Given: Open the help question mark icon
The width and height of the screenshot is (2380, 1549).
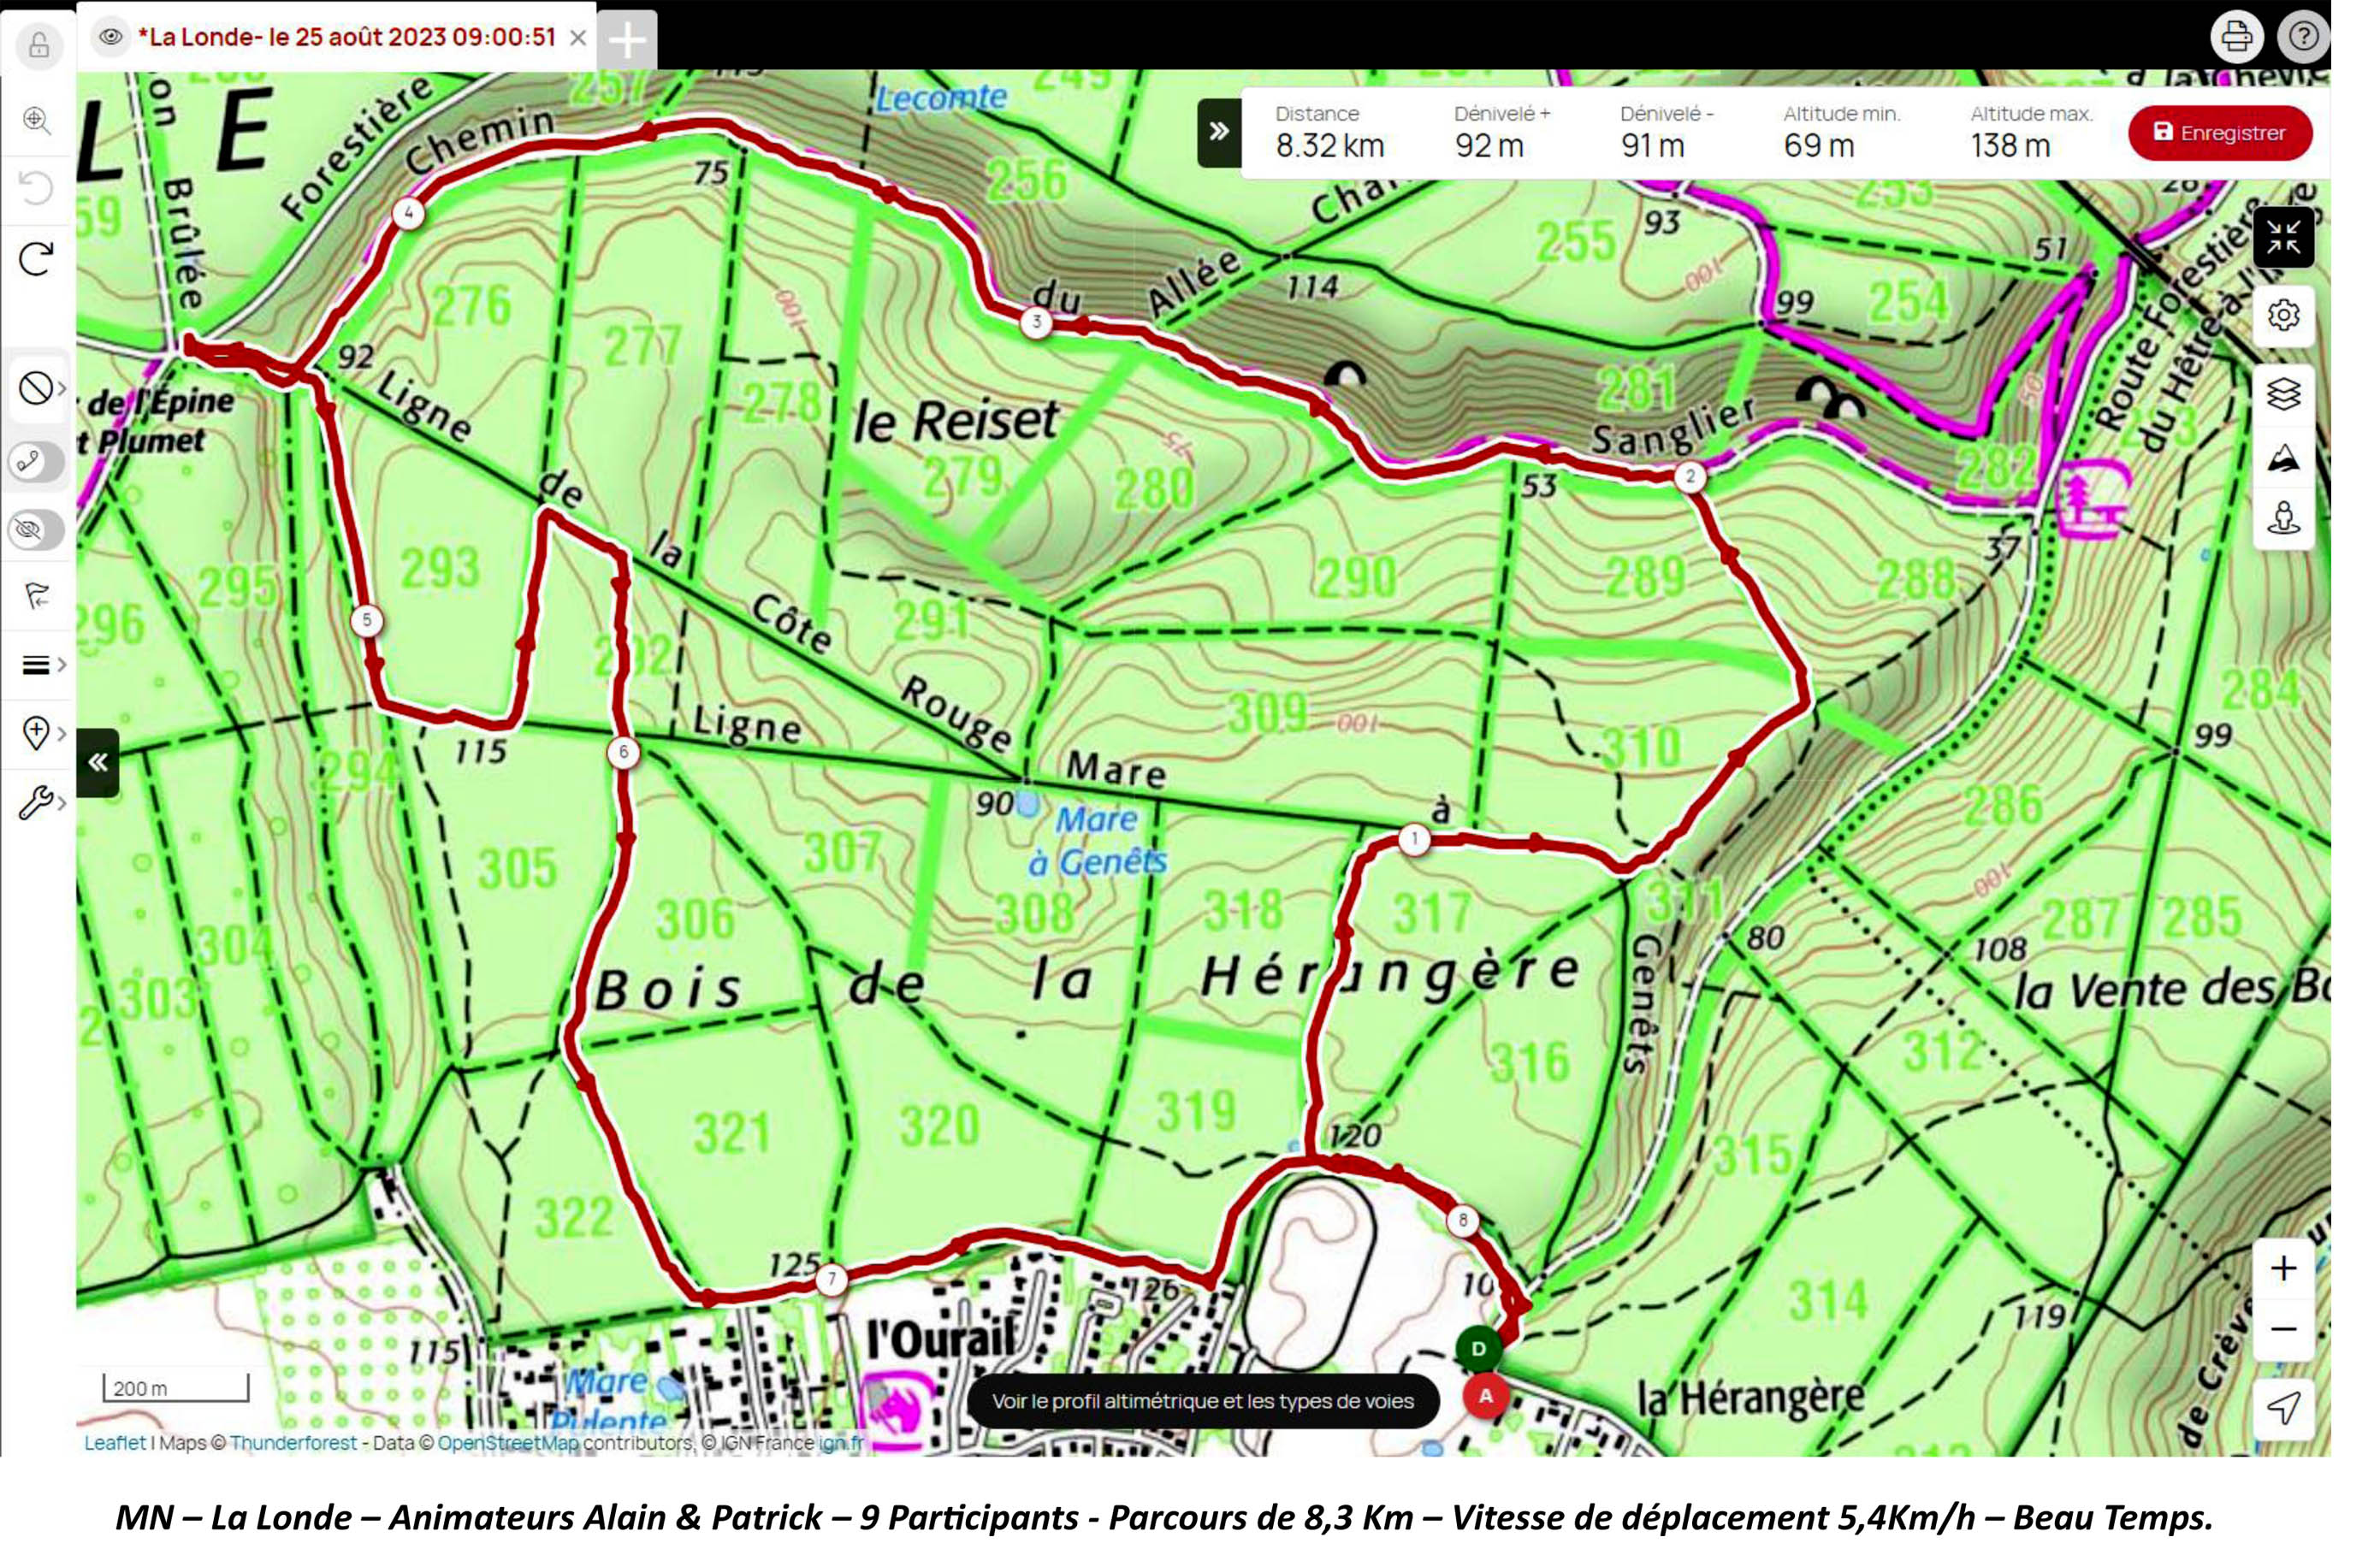Looking at the screenshot, I should (2303, 37).
